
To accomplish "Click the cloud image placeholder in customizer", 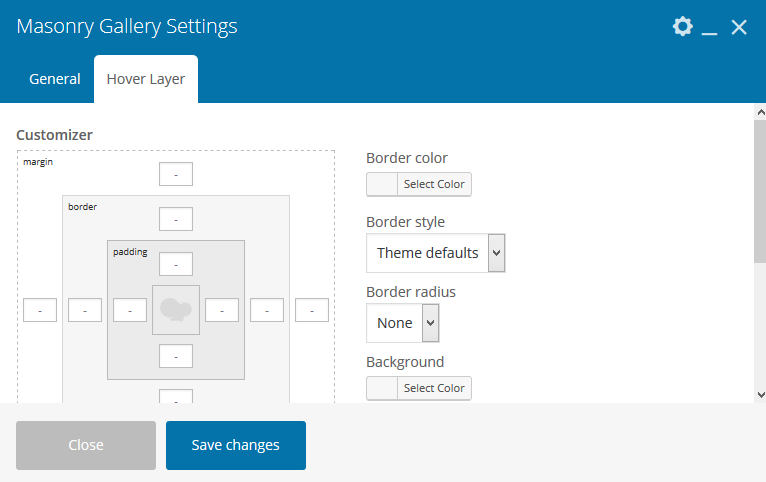I will tap(176, 310).
